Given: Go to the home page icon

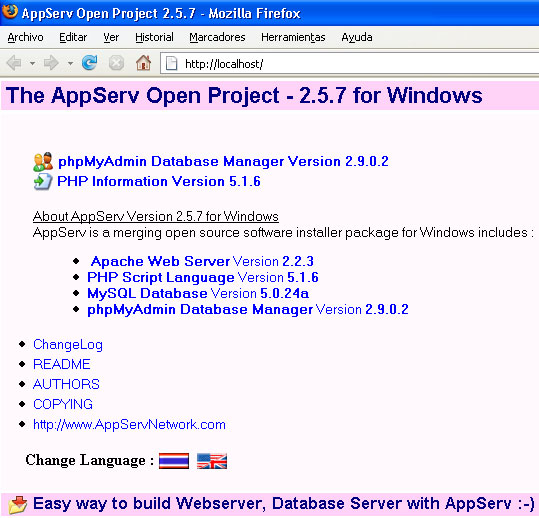Looking at the screenshot, I should 143,63.
